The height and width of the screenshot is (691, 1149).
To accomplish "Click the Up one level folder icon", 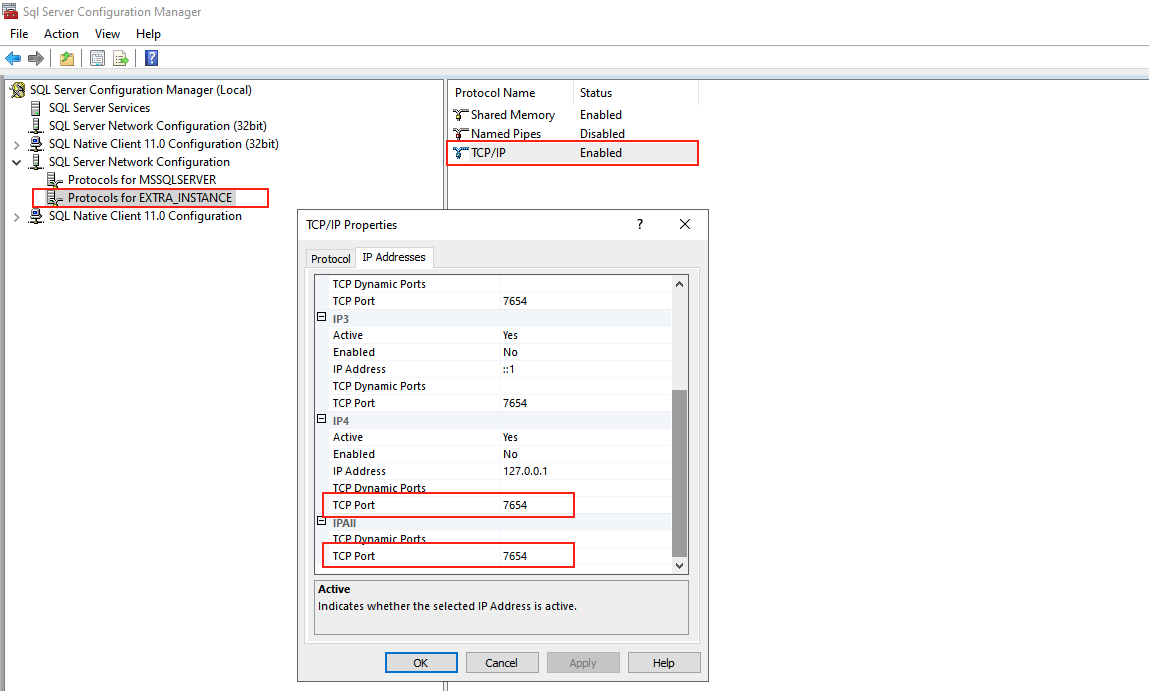I will coord(67,58).
